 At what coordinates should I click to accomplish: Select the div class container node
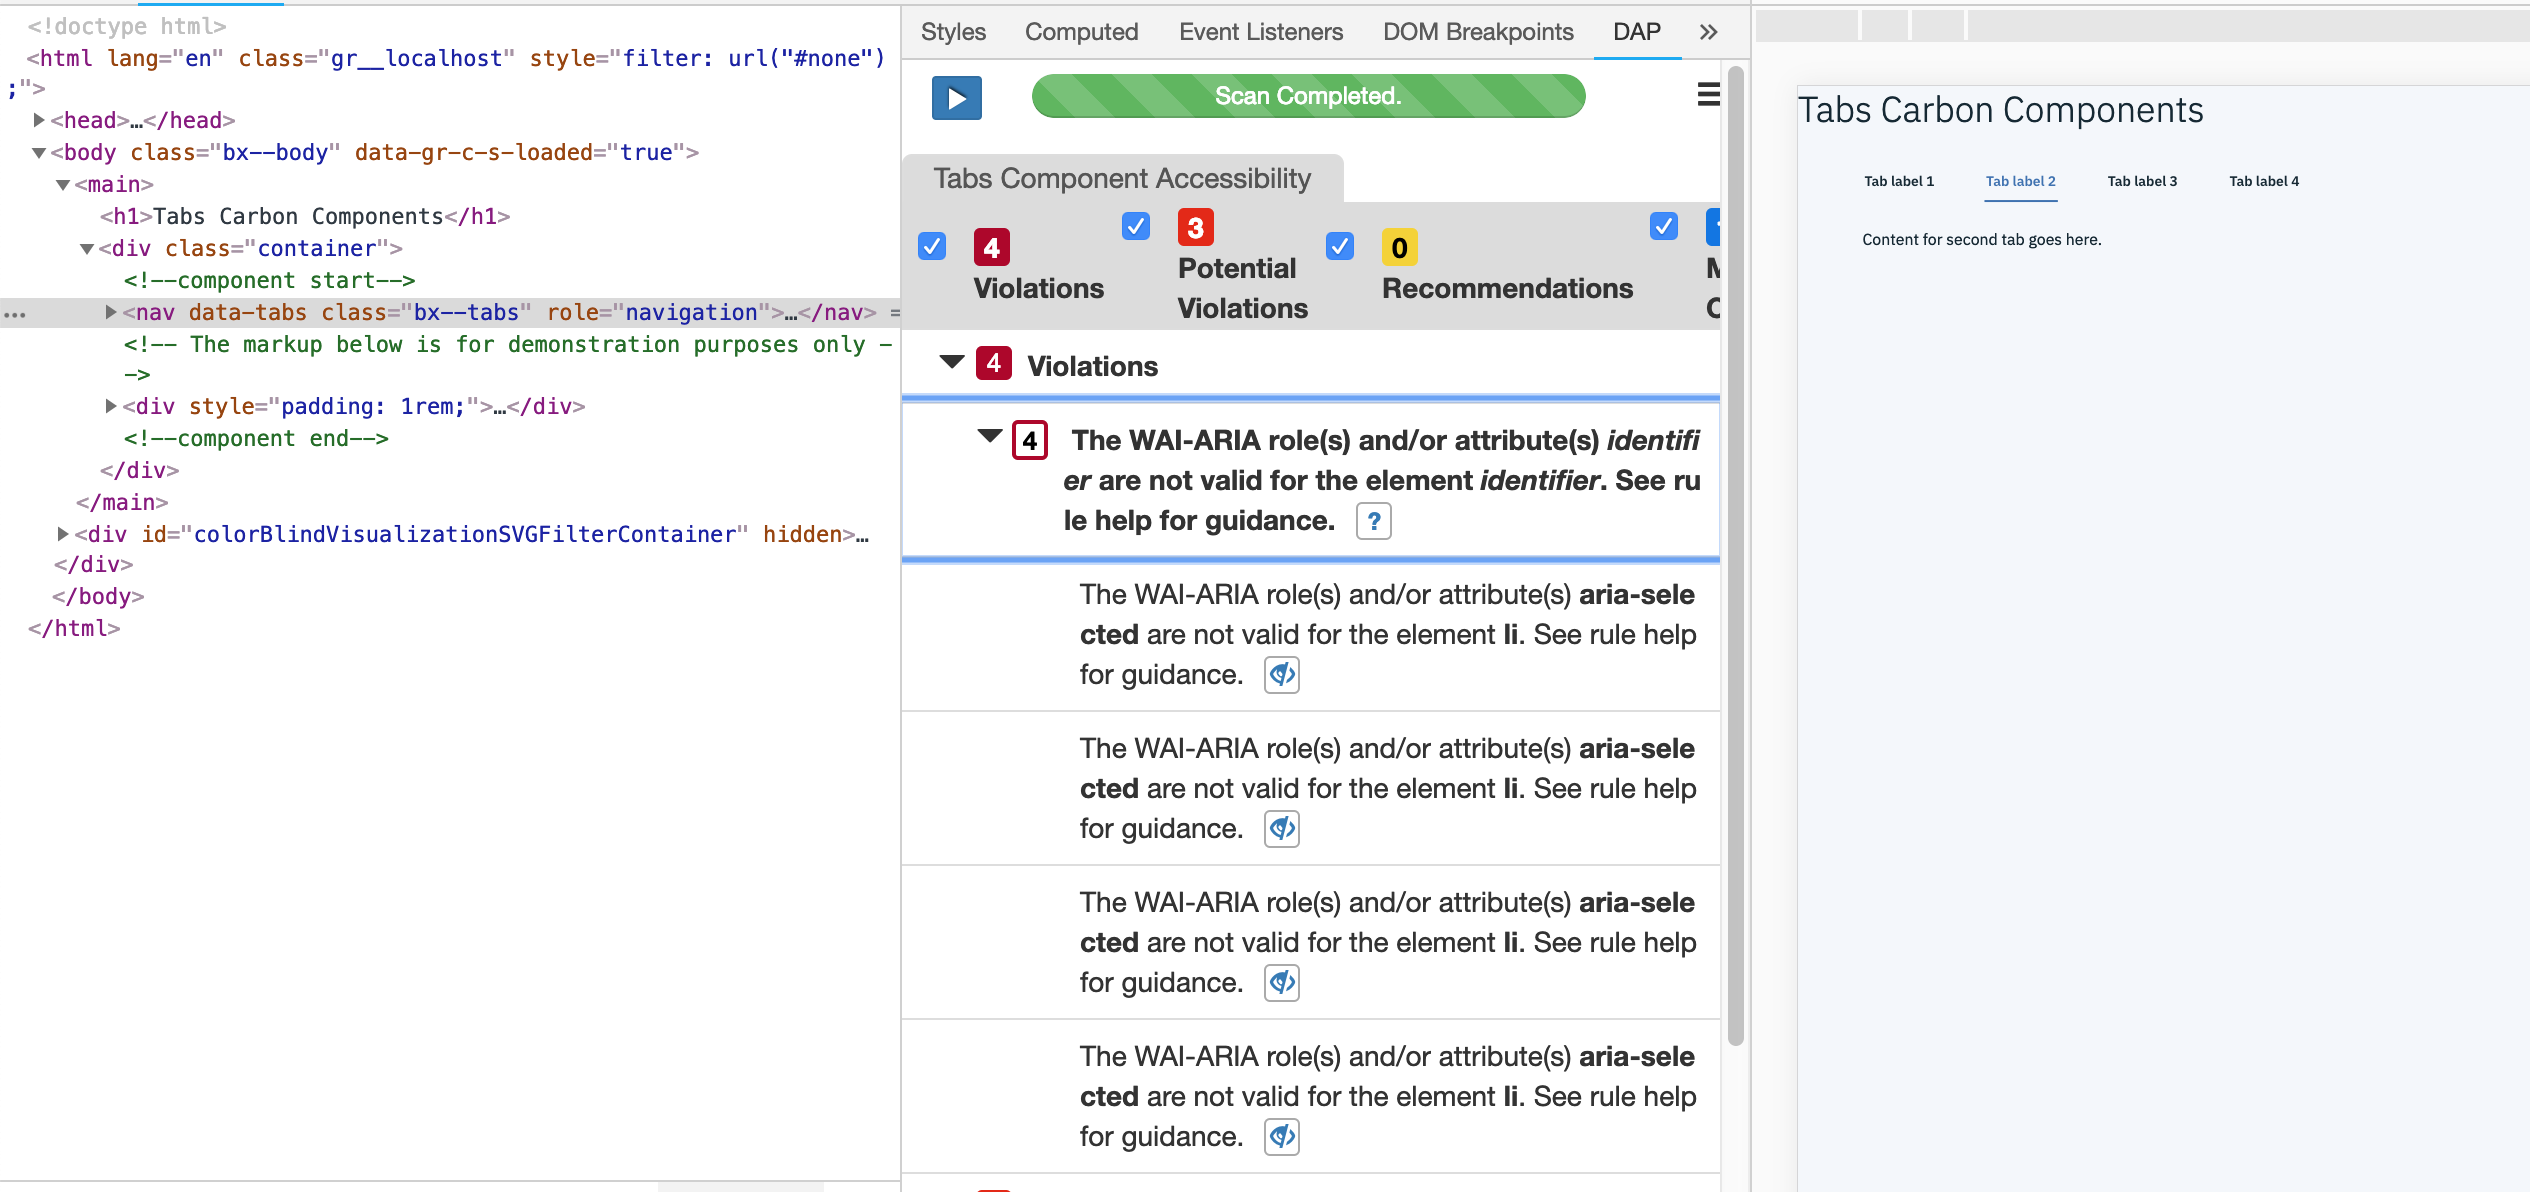250,248
